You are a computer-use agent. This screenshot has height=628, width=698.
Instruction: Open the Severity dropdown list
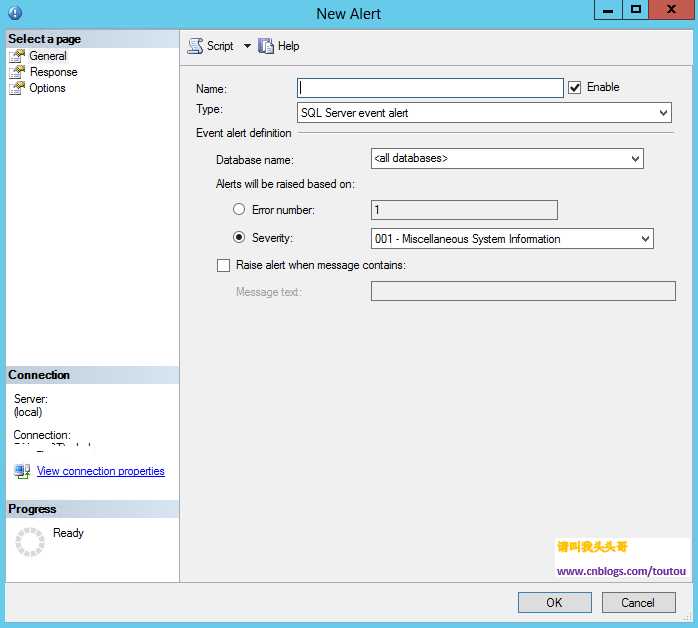pos(512,239)
